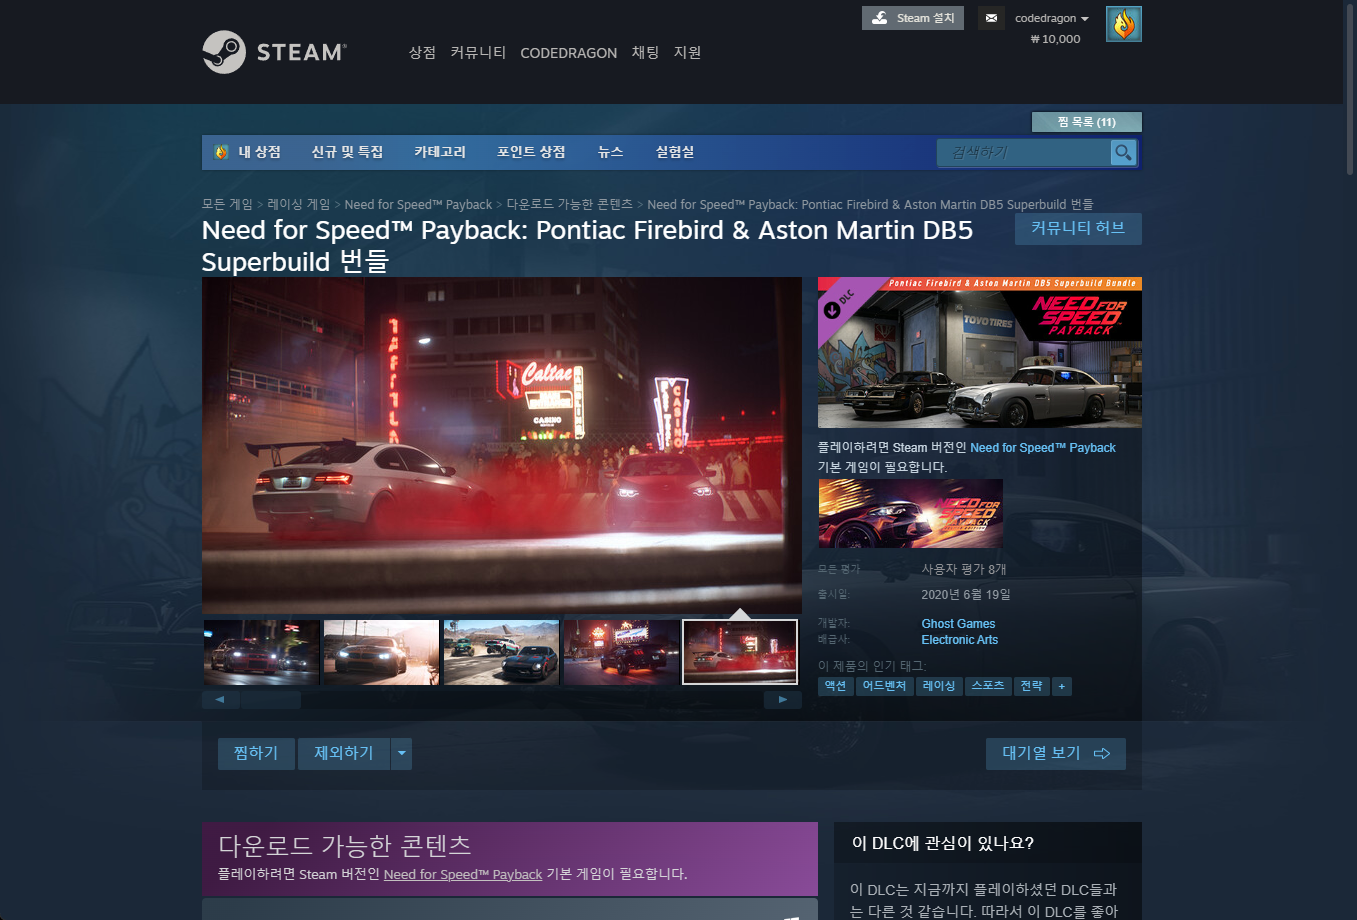The image size is (1357, 920).
Task: Select first screenshot thumbnail with dark street cars
Action: [x=261, y=652]
